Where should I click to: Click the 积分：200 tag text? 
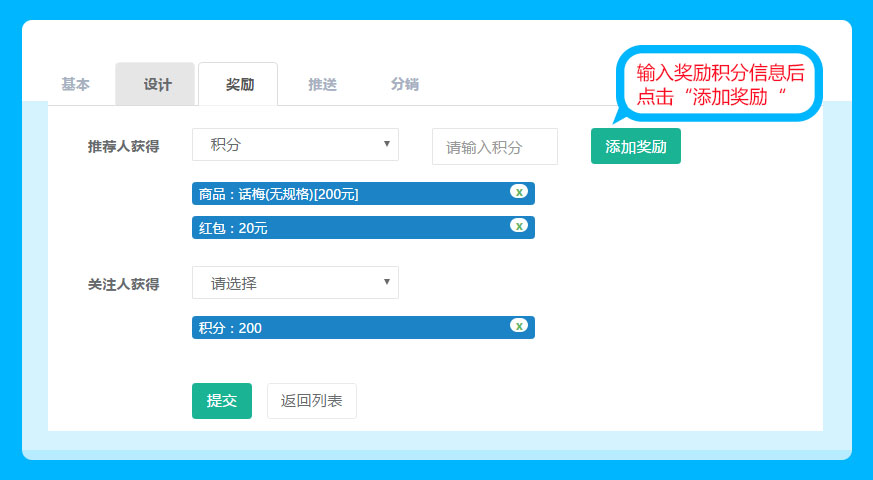230,328
